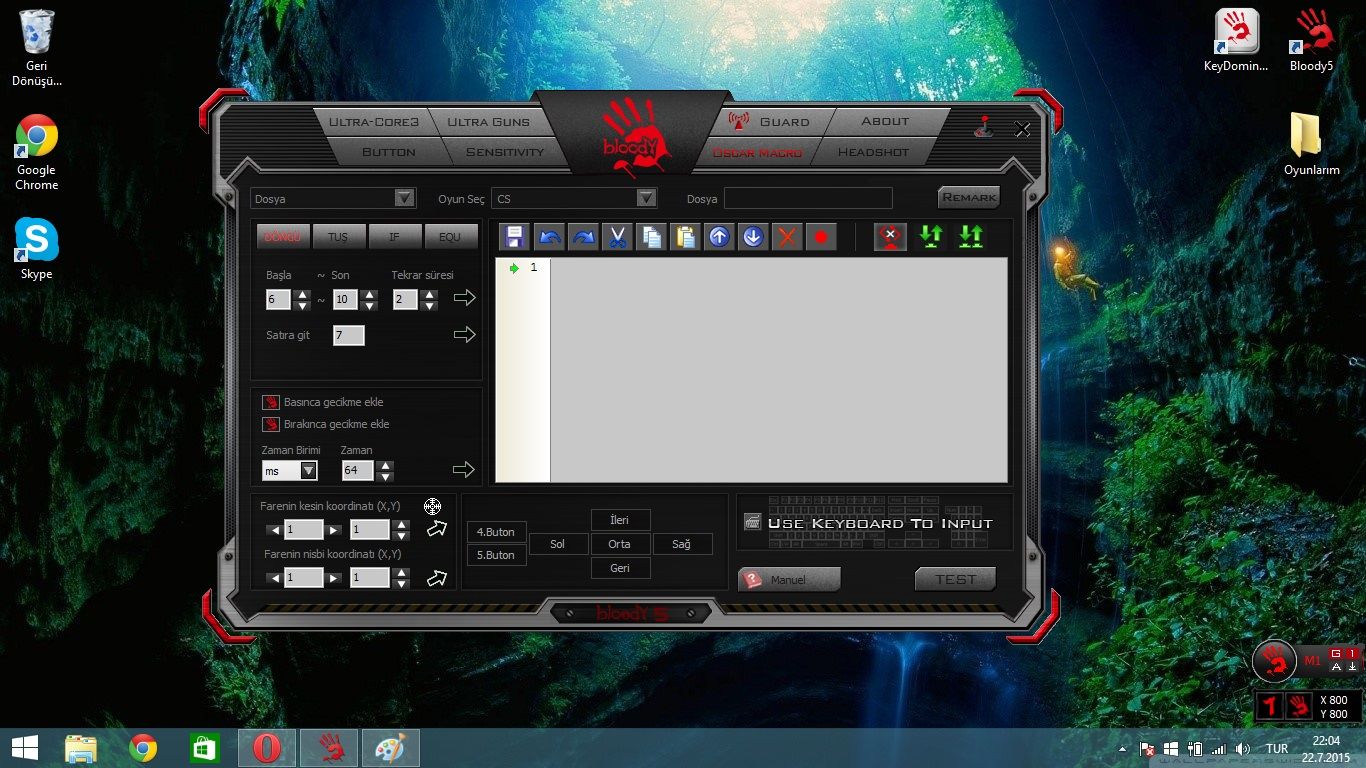
Task: Click the A indicator on the Bloody widget
Action: click(x=1336, y=667)
